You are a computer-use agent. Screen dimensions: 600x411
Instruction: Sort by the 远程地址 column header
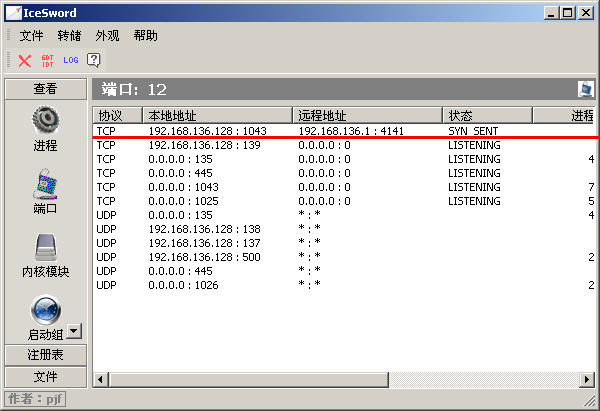(x=367, y=115)
